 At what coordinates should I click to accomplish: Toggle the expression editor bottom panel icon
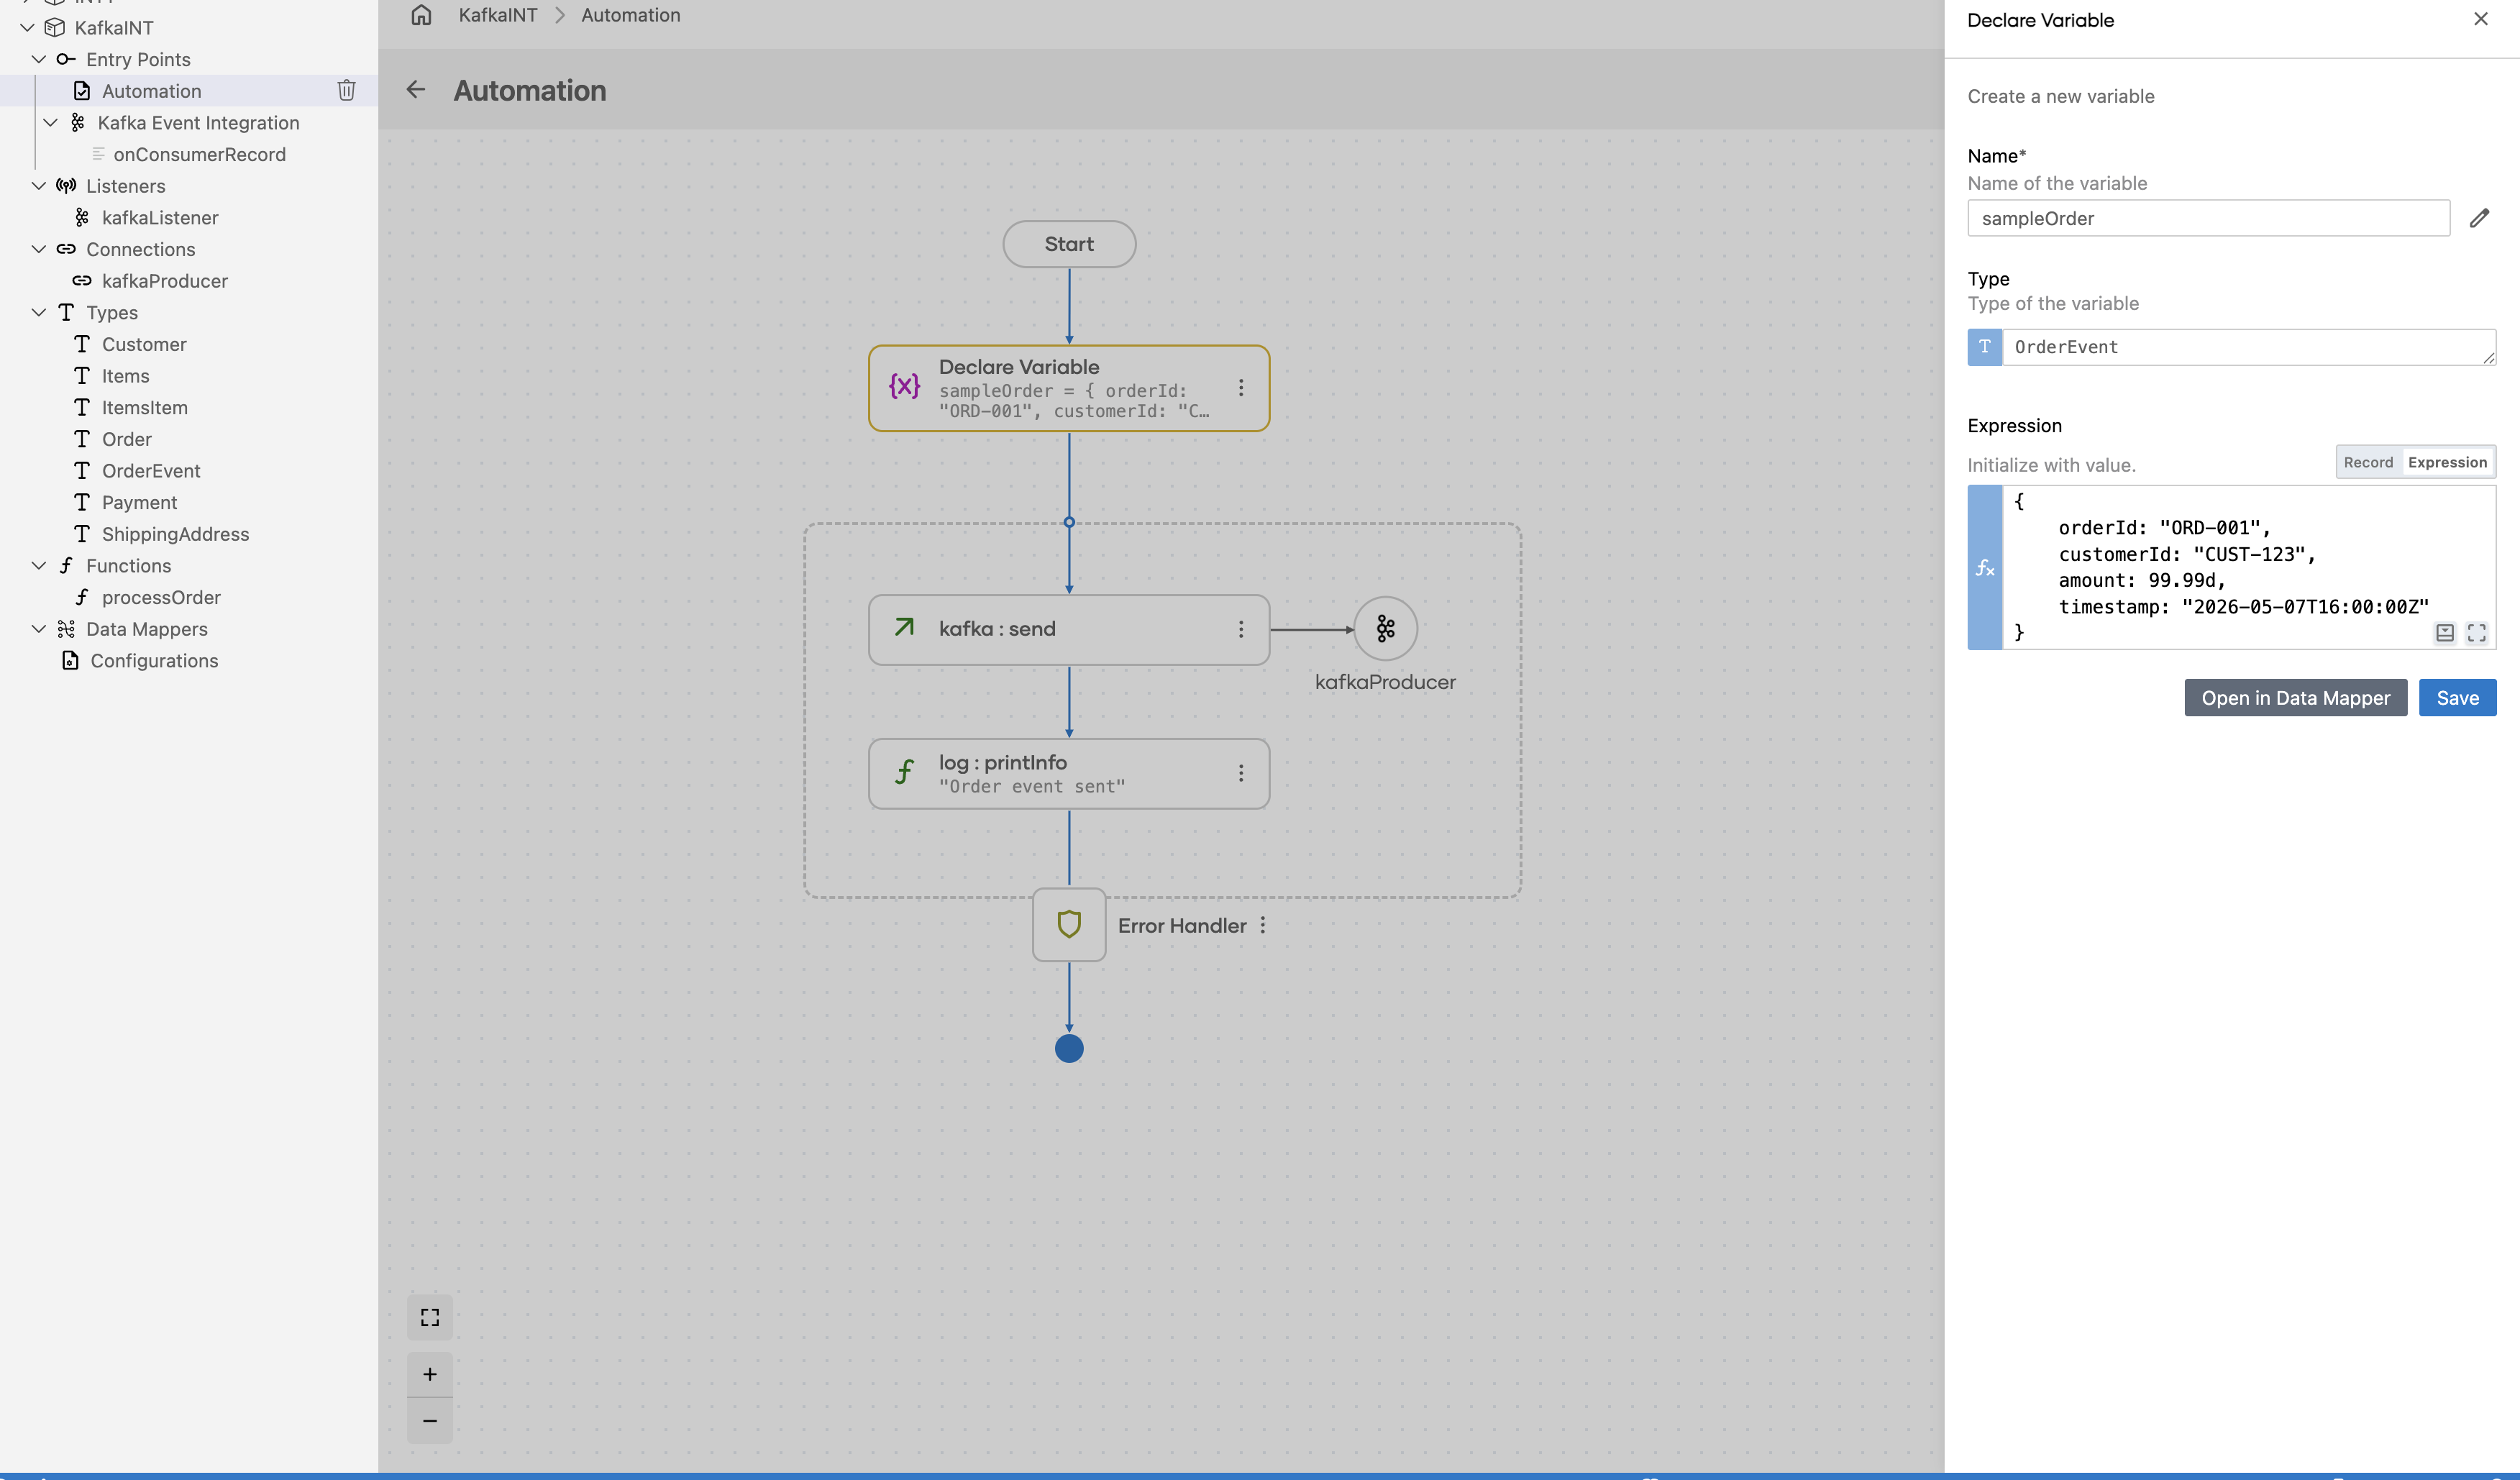coord(2445,633)
